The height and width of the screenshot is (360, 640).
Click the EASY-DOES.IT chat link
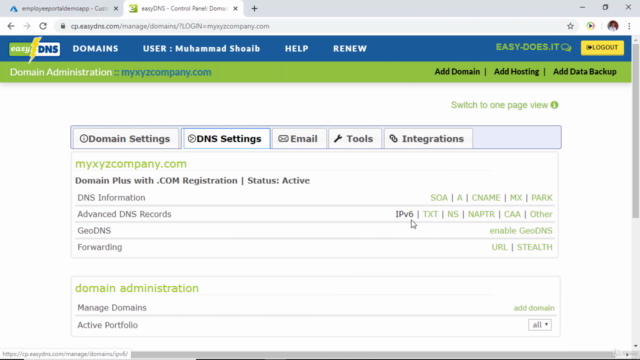(533, 47)
